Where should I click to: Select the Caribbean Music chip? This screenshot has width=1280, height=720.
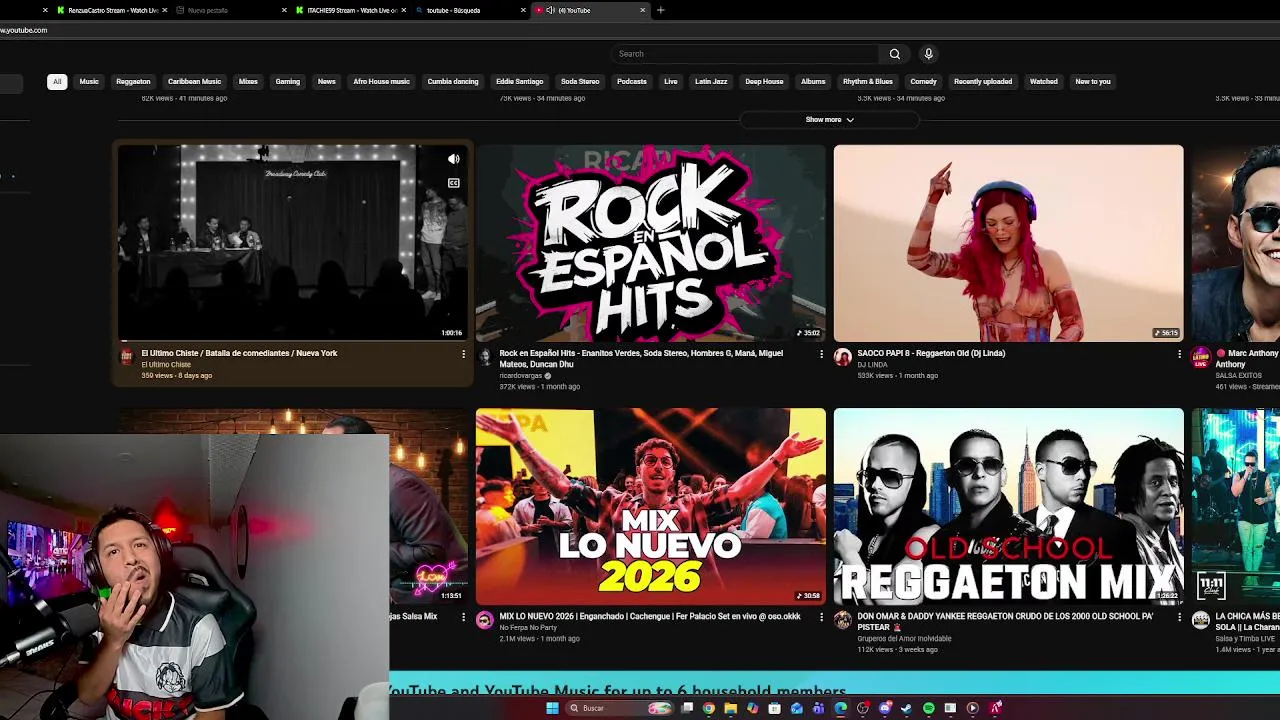pyautogui.click(x=194, y=82)
